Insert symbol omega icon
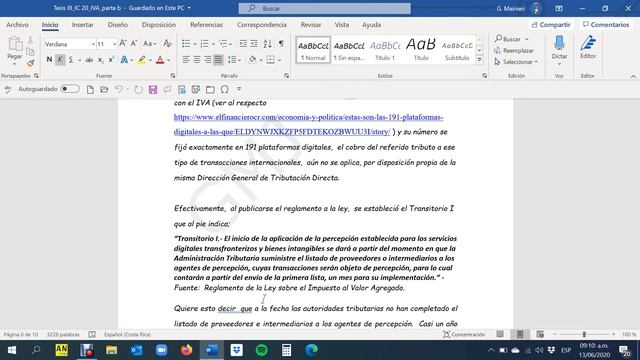The image size is (640, 360). (224, 89)
